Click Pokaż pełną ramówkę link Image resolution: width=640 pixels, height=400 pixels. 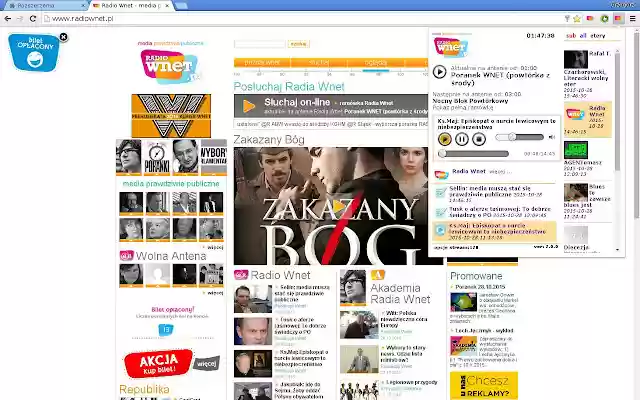pyautogui.click(x=462, y=108)
